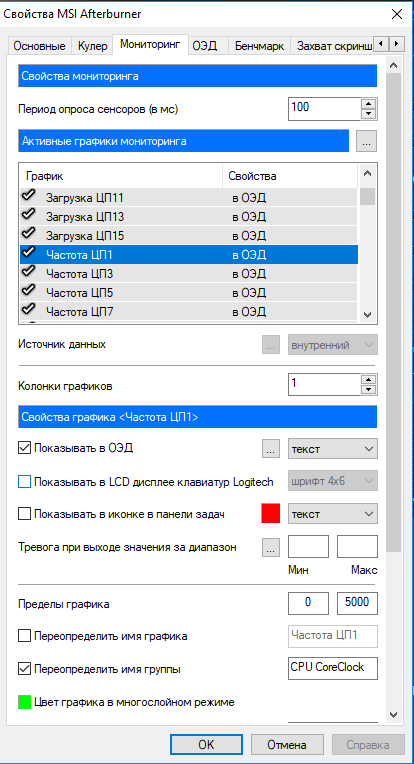Screen dimensions: 414x764
Task: Edit group name field CPU CoreClock
Action: [x=333, y=668]
